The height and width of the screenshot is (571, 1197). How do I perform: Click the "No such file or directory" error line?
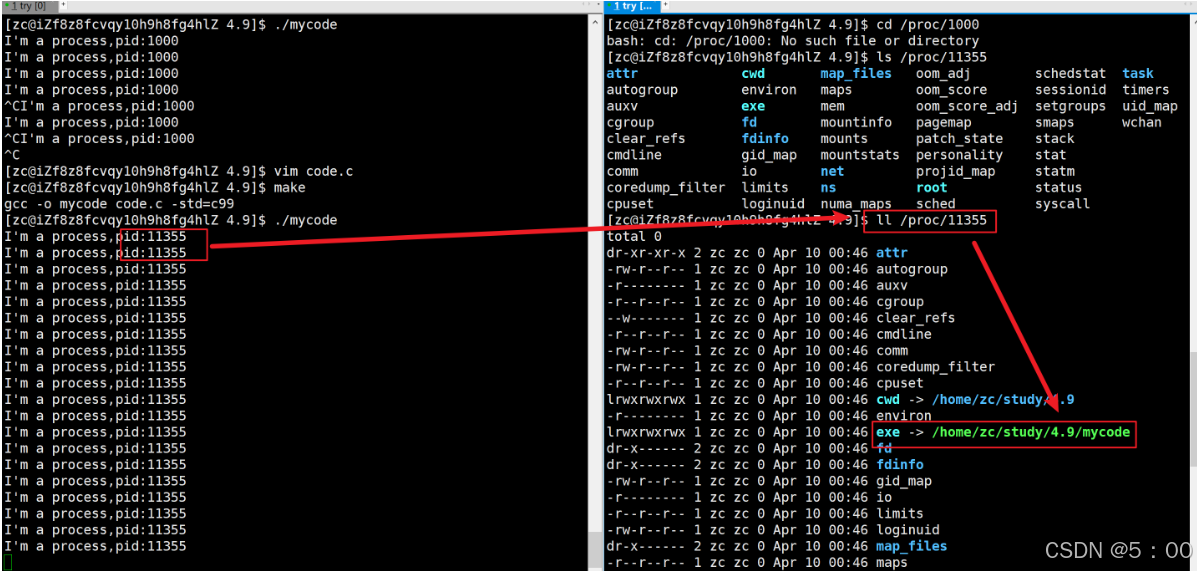(793, 40)
